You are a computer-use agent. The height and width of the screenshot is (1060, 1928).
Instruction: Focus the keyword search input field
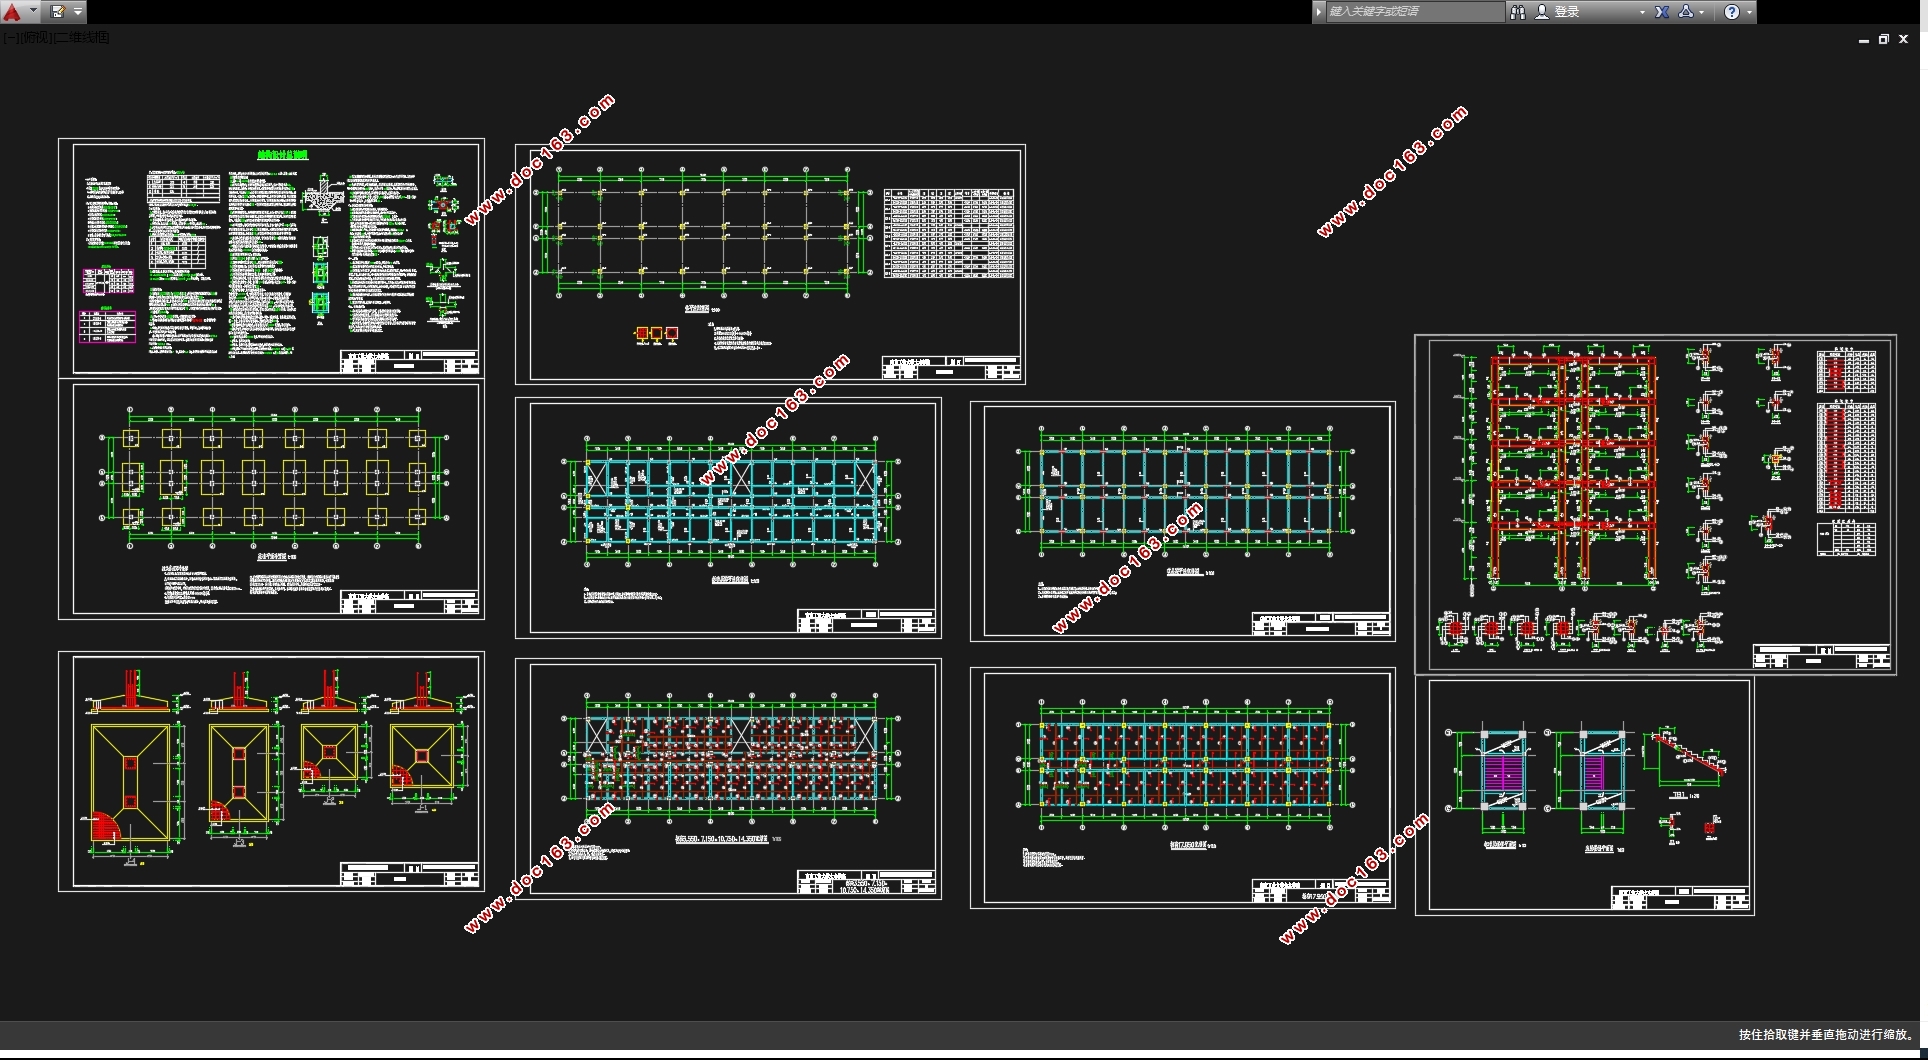coord(1414,12)
